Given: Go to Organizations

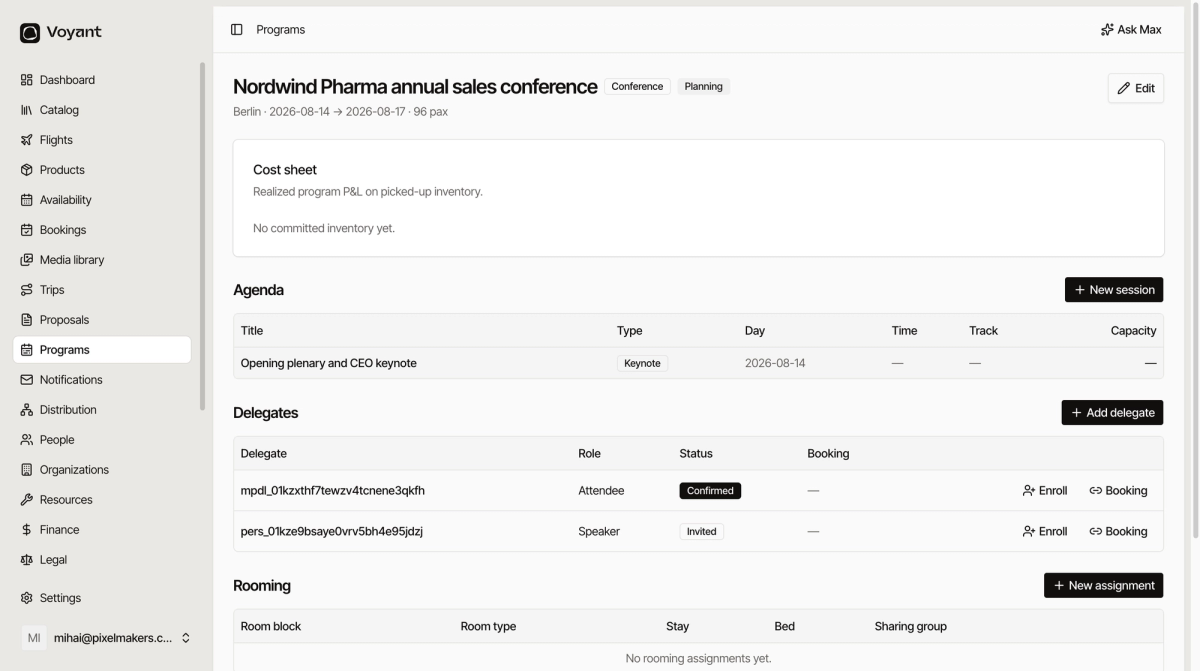Looking at the screenshot, I should pos(102,470).
